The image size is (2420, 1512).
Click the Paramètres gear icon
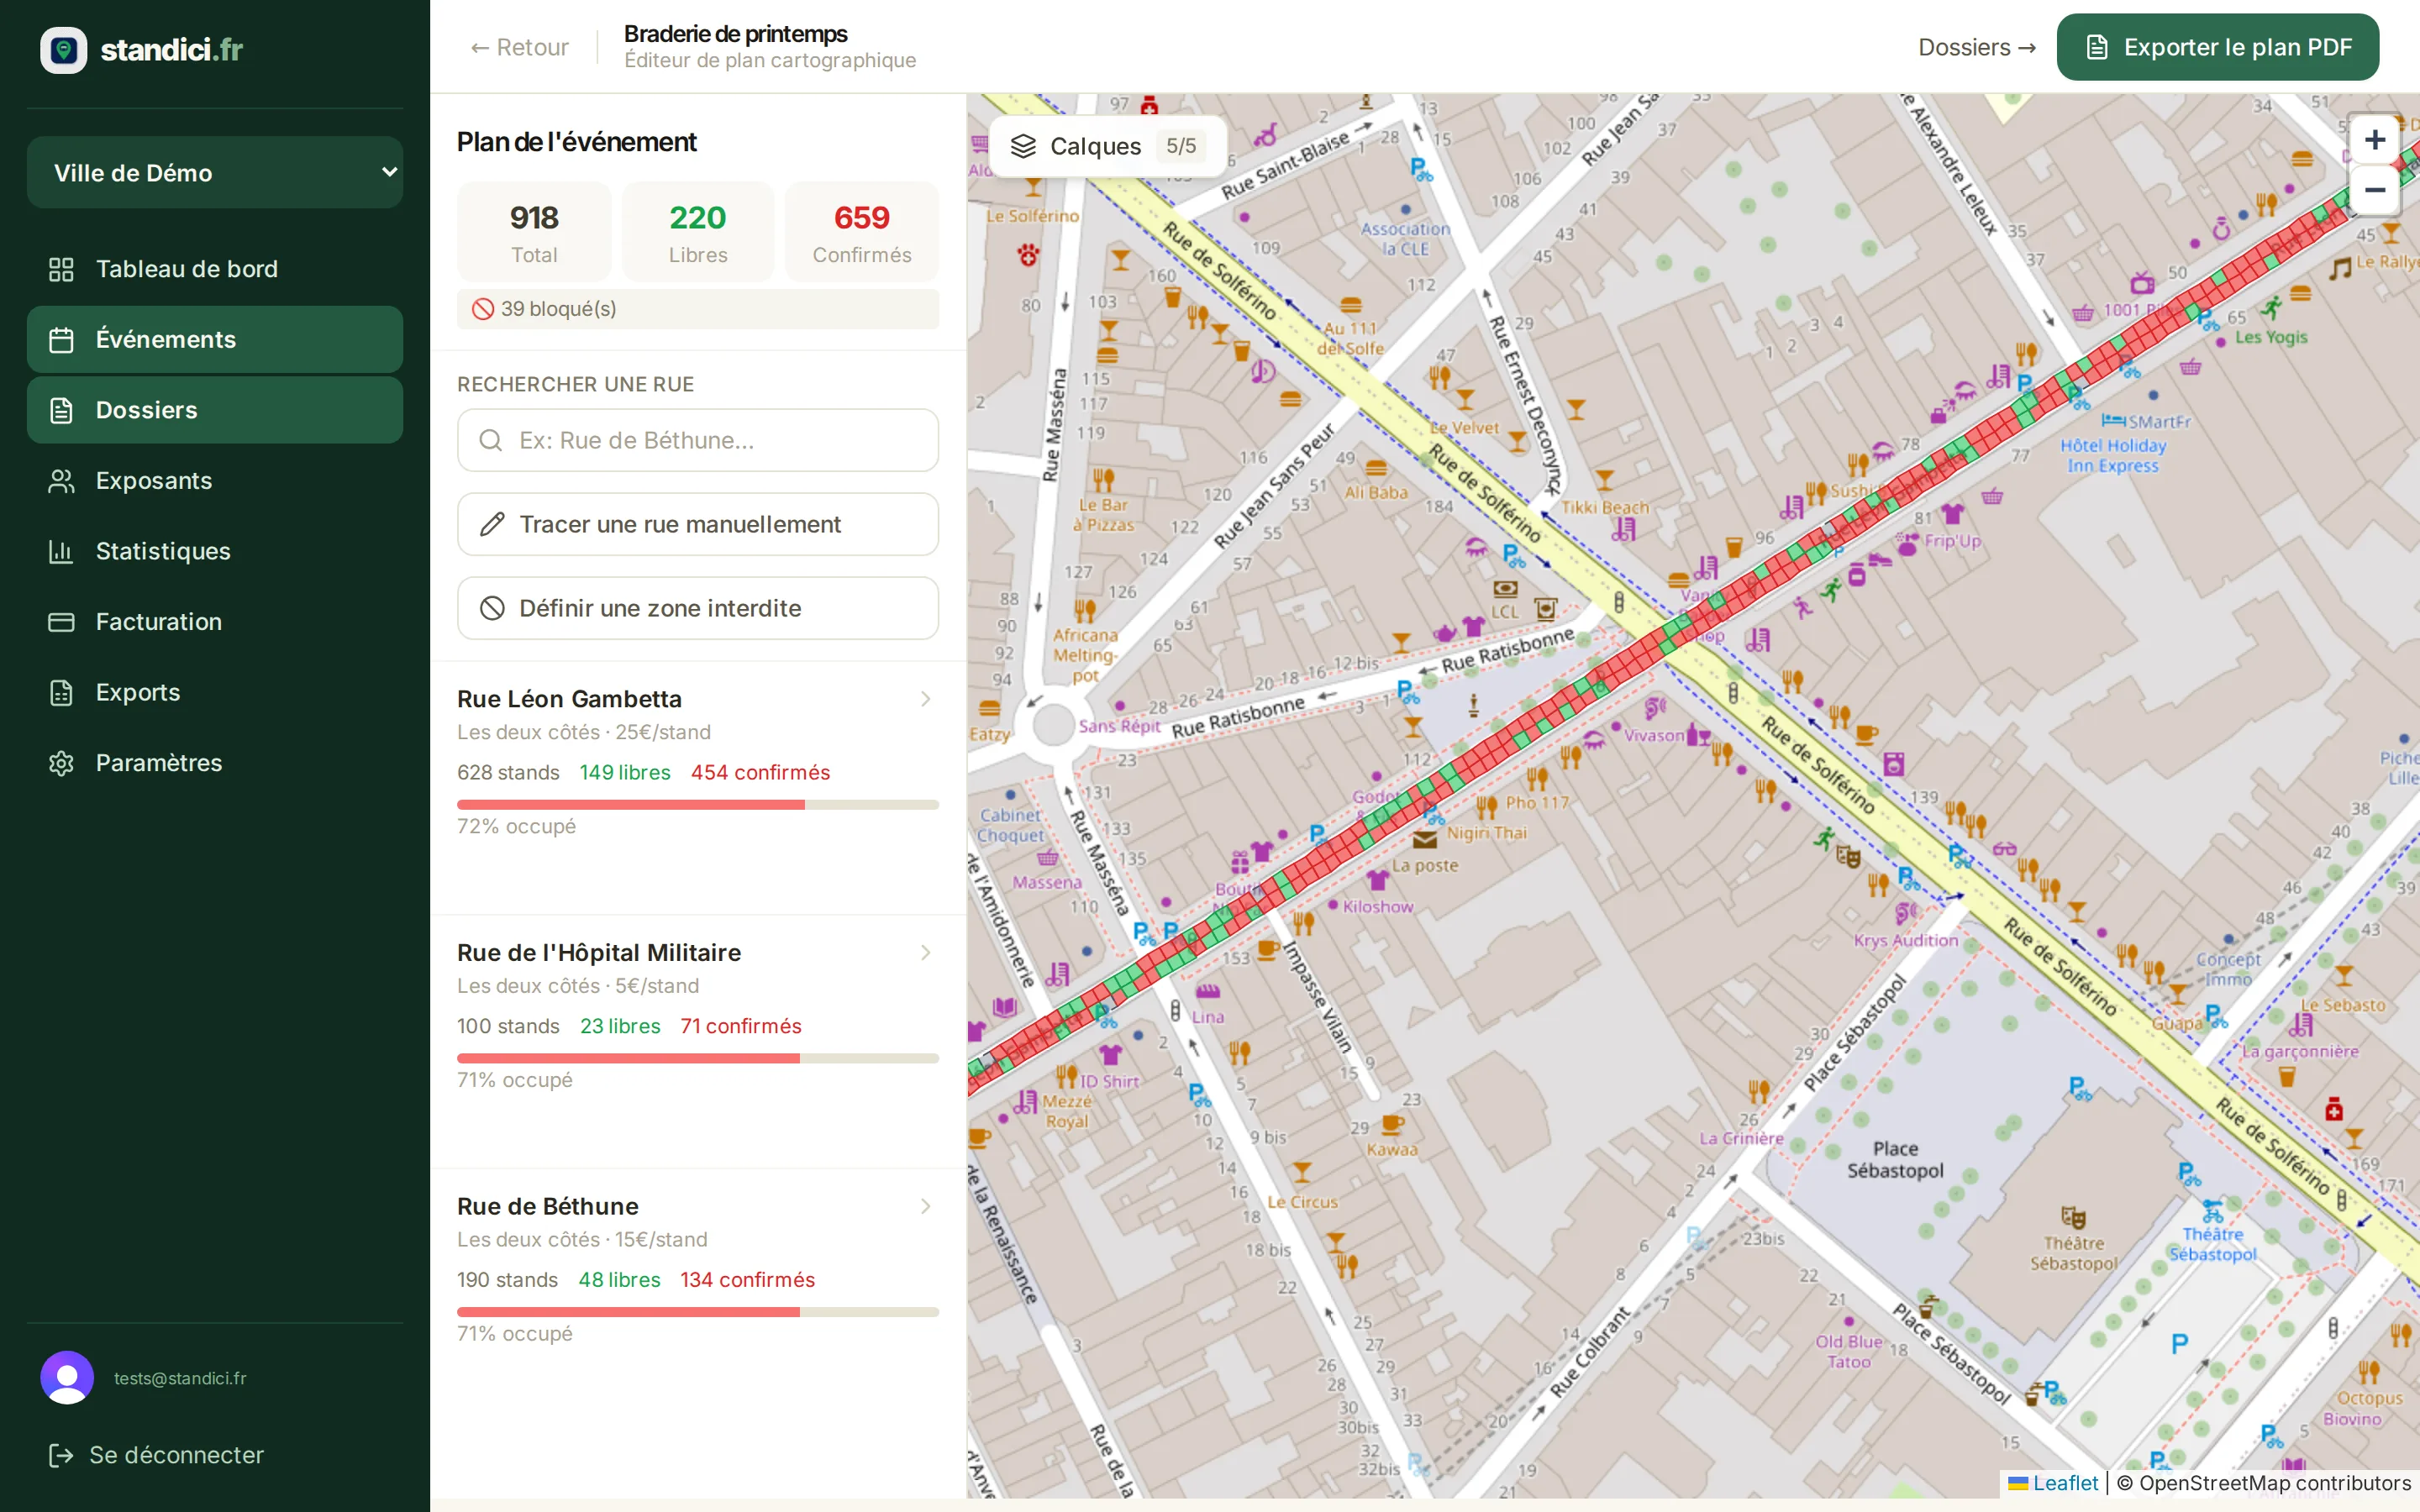click(61, 763)
